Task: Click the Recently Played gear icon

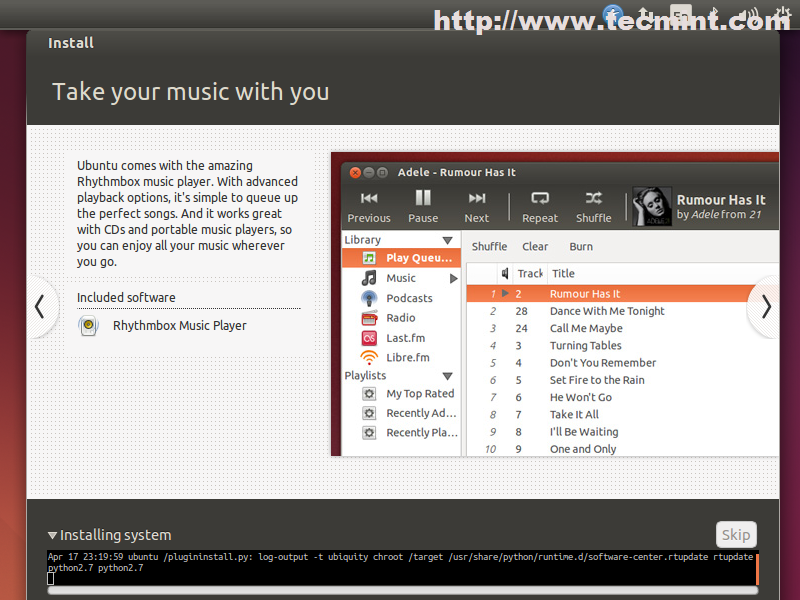Action: (x=369, y=433)
